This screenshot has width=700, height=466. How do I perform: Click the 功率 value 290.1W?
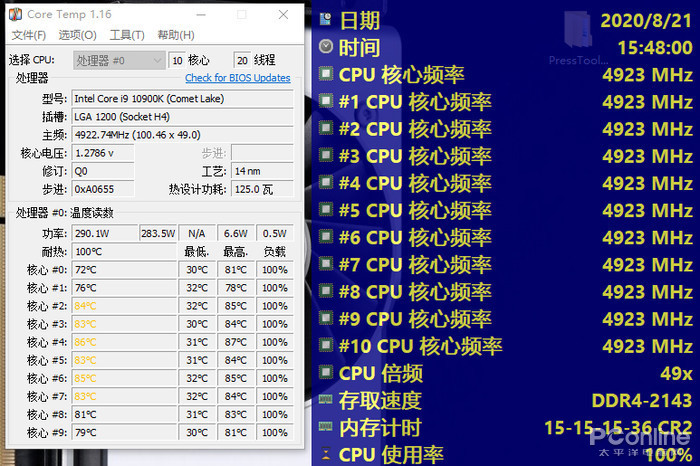[x=105, y=233]
